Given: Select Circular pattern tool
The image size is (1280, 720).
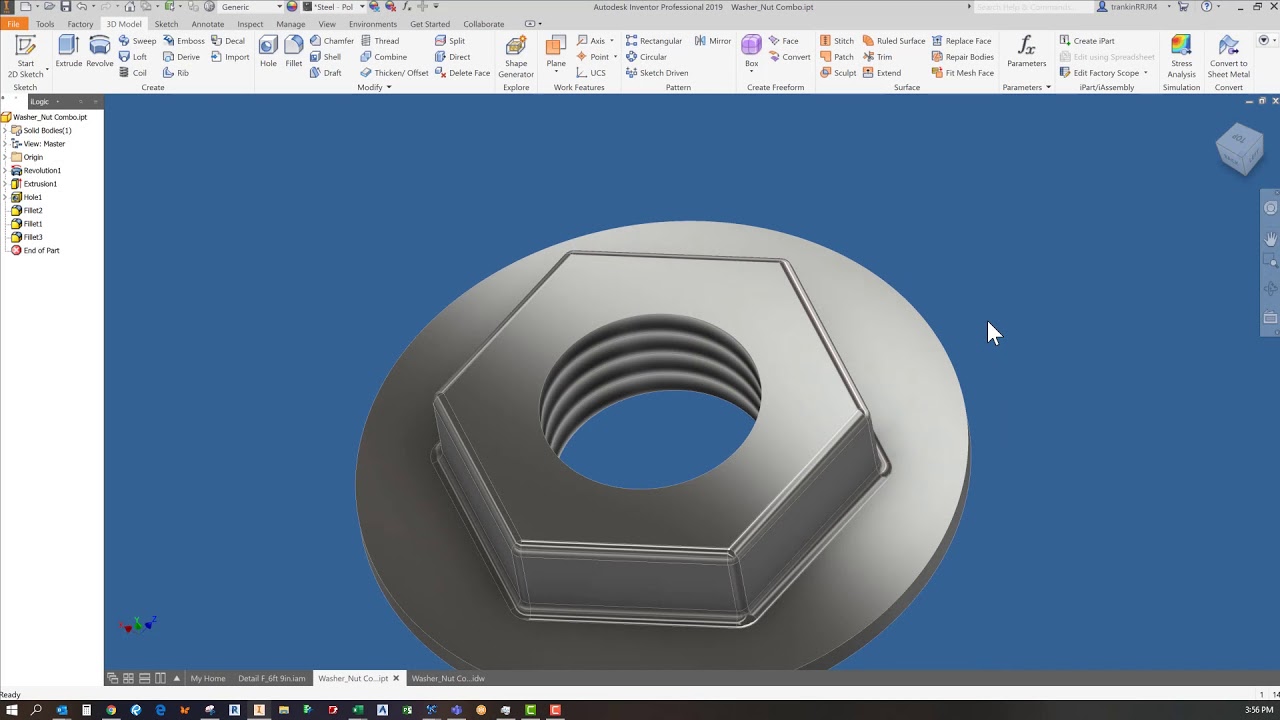Looking at the screenshot, I should [x=646, y=57].
